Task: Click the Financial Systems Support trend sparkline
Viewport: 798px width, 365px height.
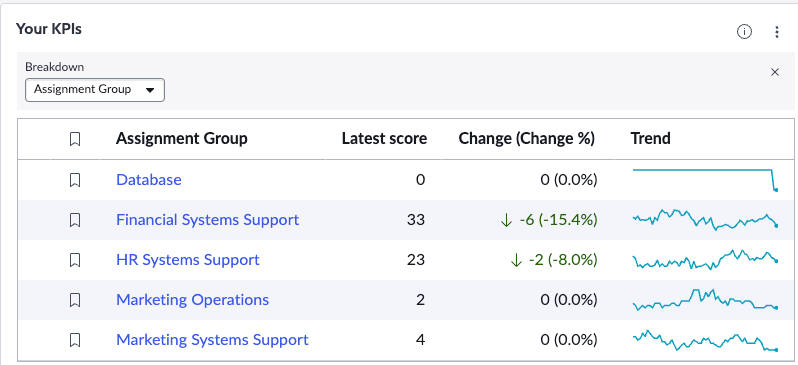Action: [705, 219]
